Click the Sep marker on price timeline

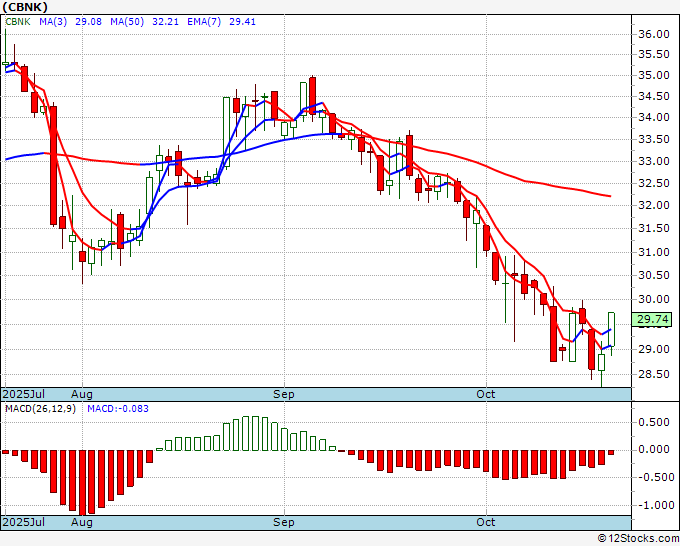[285, 395]
